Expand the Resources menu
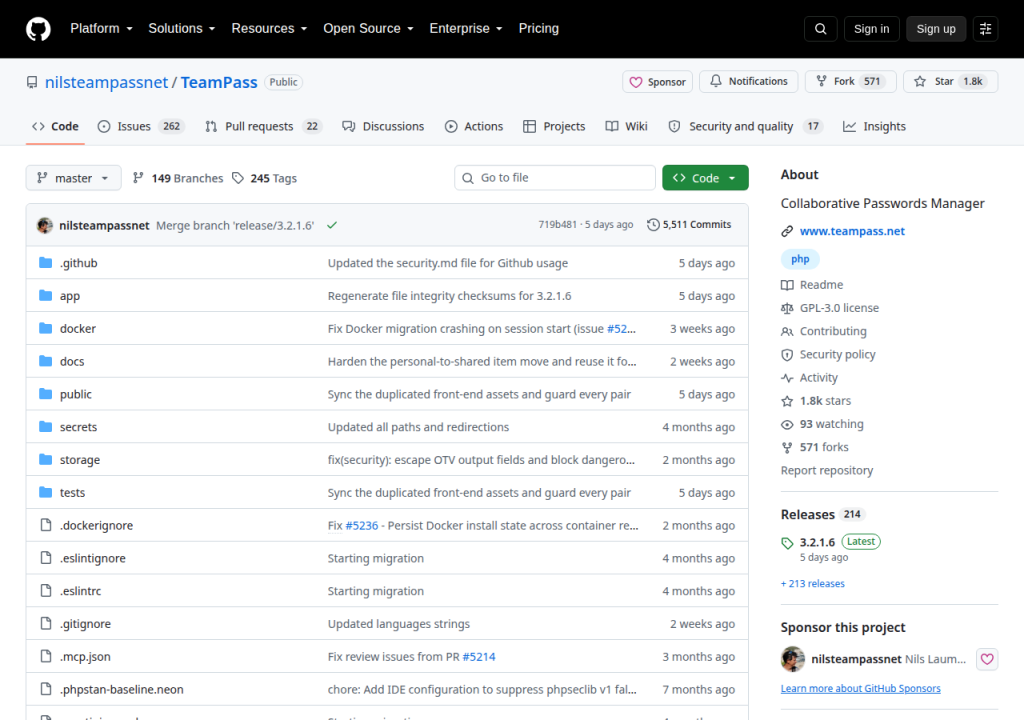The height and width of the screenshot is (720, 1024). 269,29
